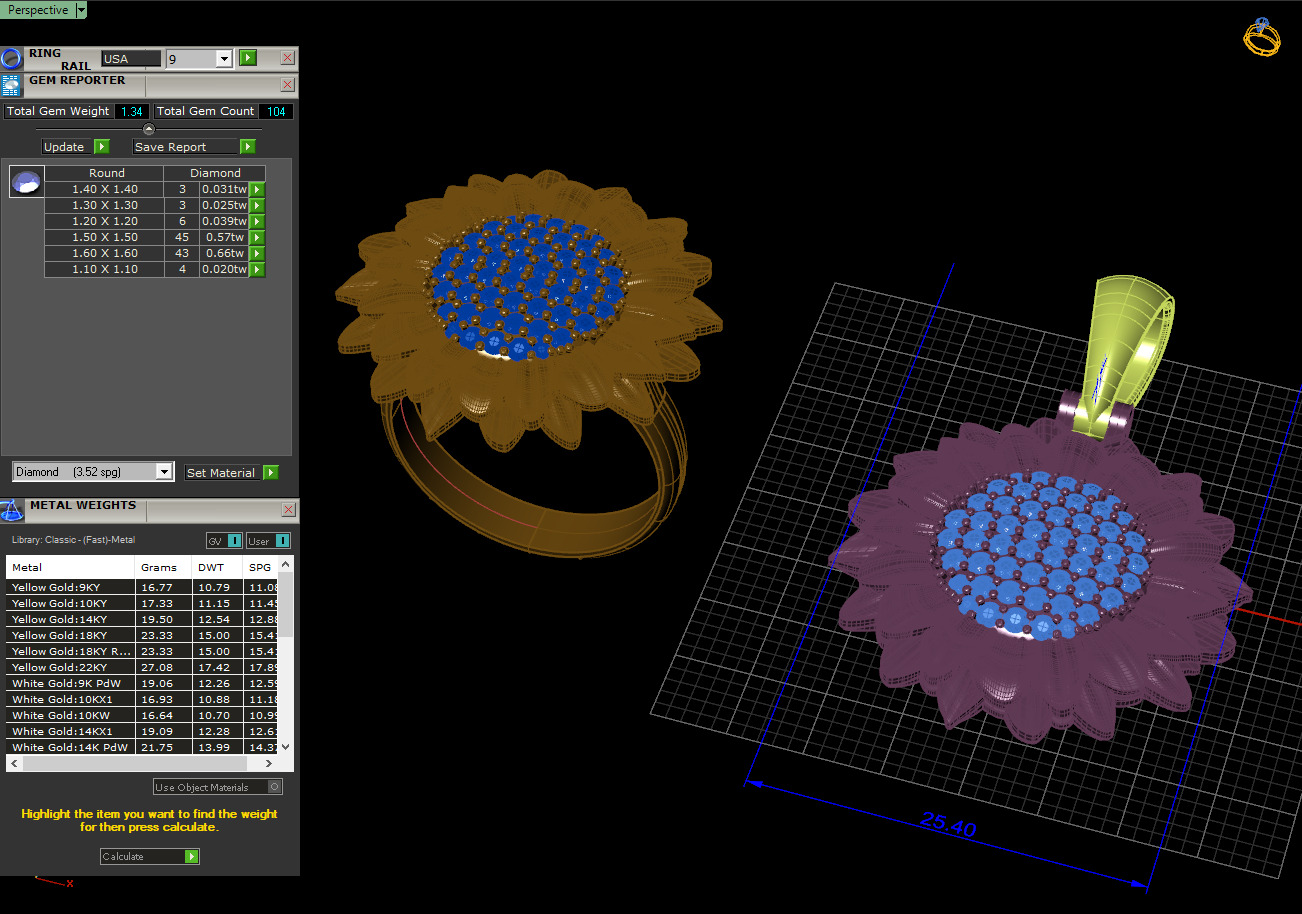This screenshot has width=1302, height=914.
Task: Close the Metal Weights panel
Action: point(288,510)
